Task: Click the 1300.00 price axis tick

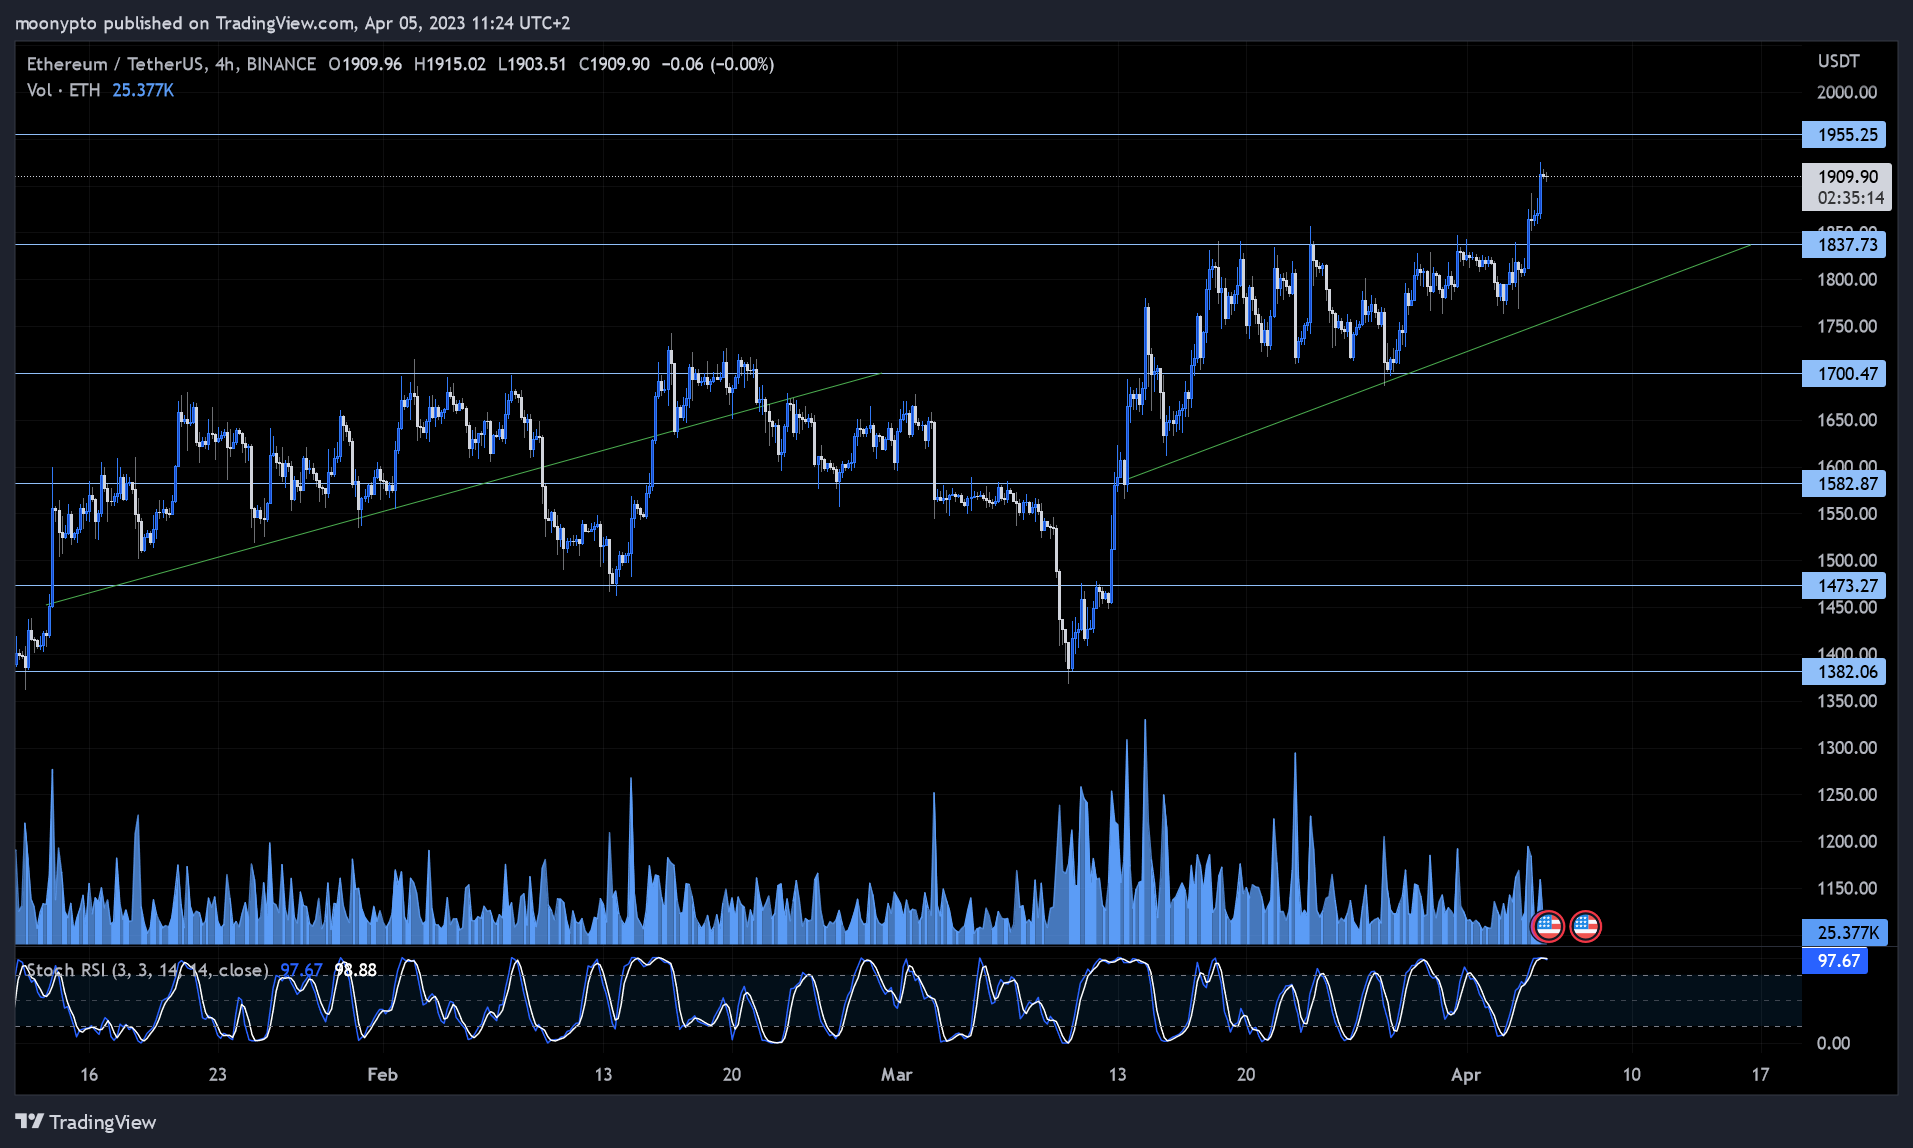Action: click(1847, 747)
